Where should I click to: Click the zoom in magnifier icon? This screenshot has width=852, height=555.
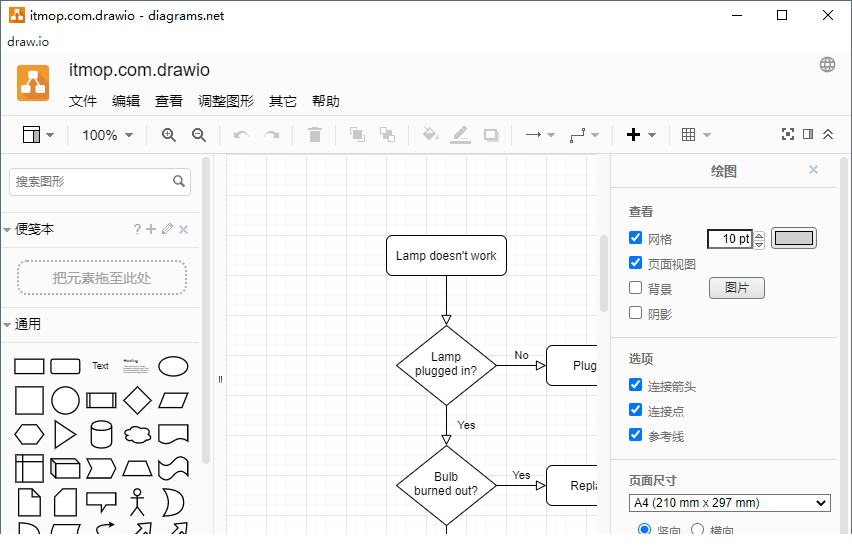[x=169, y=135]
